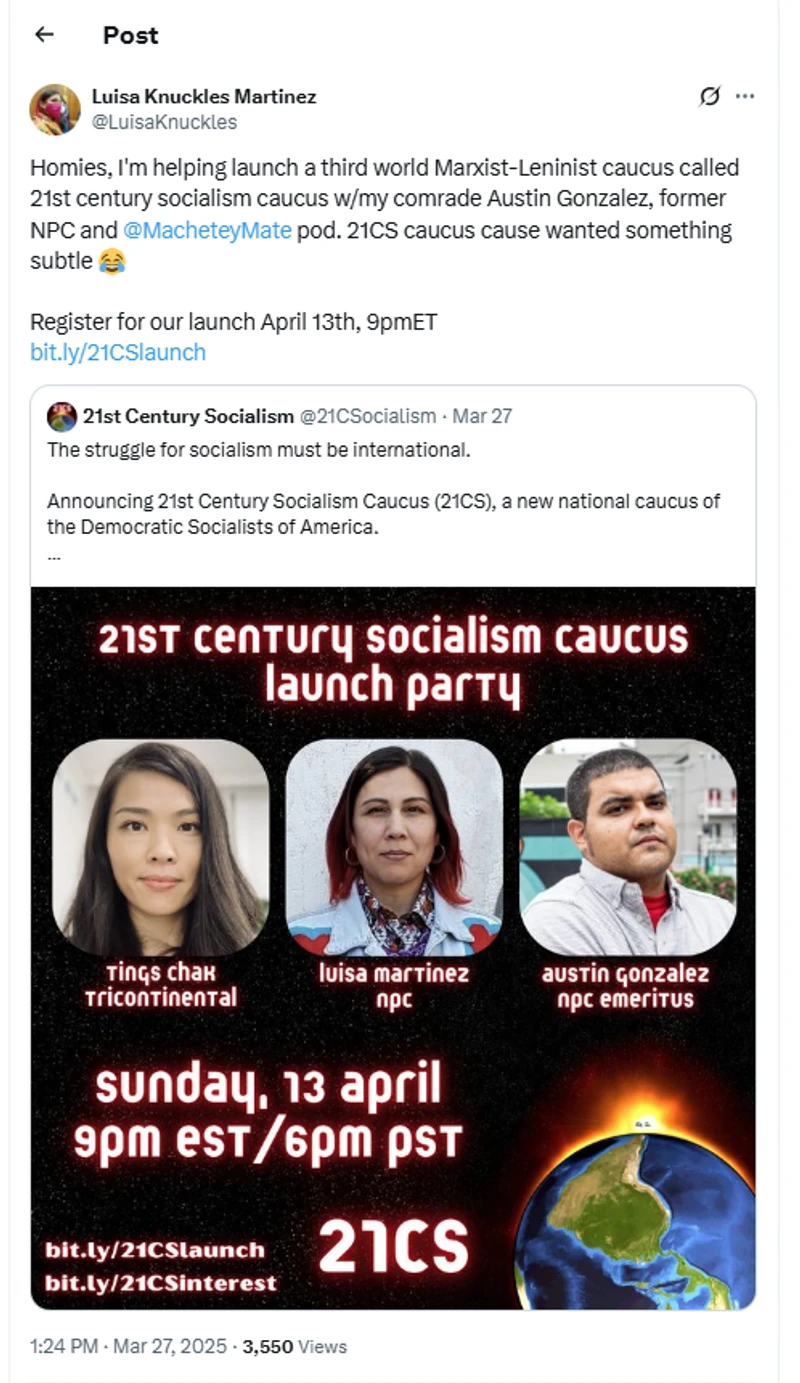This screenshot has width=800, height=1383.
Task: Click the 21st Century Socialism account avatar
Action: coord(62,416)
